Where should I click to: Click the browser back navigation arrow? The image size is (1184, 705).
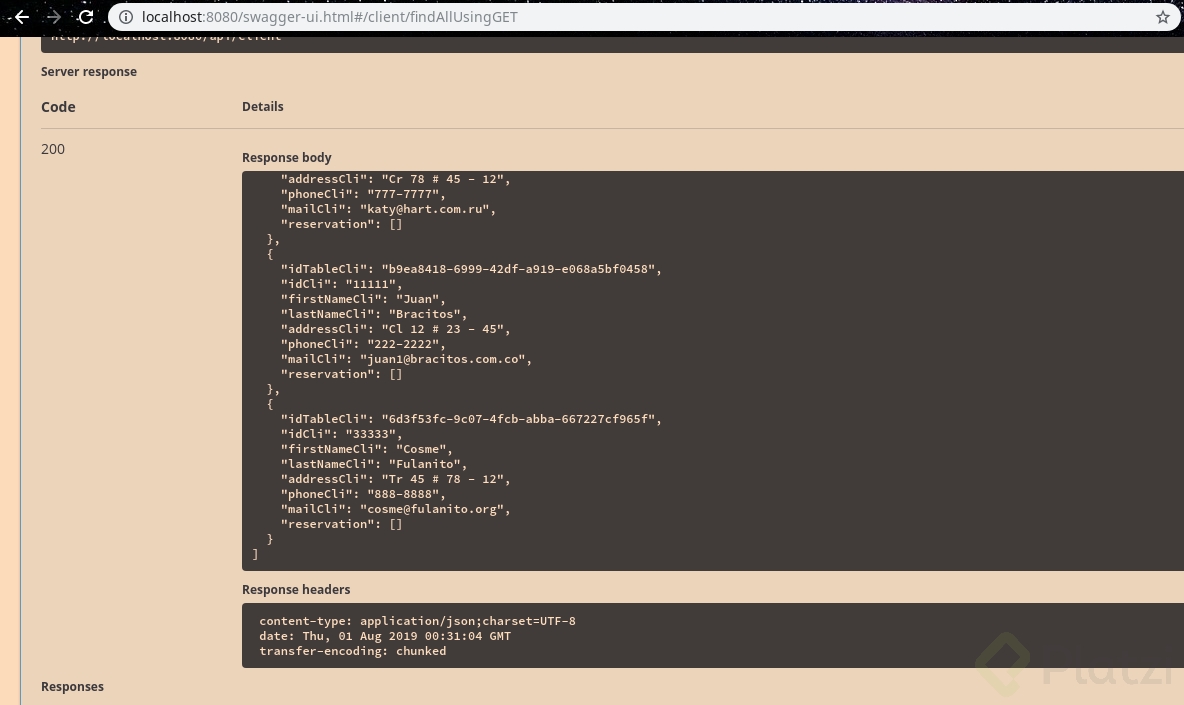22,17
